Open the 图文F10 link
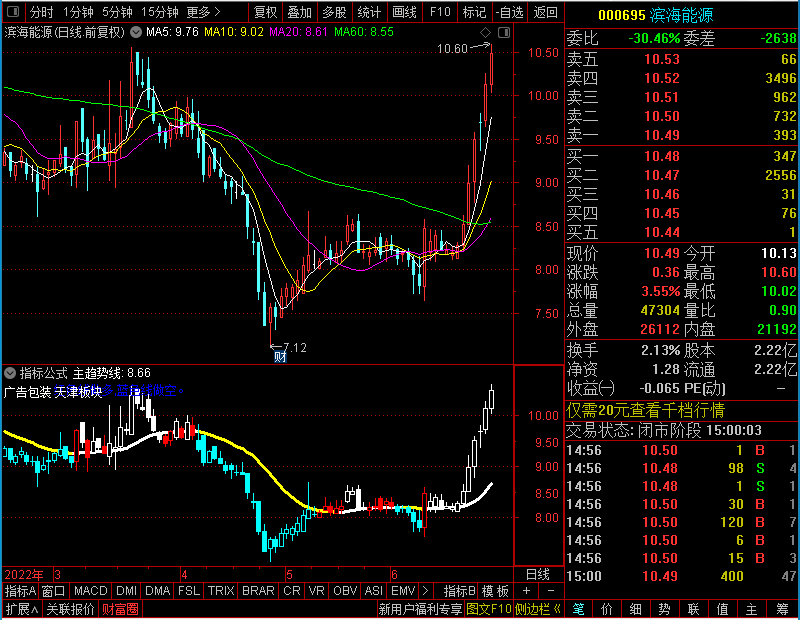 (489, 609)
